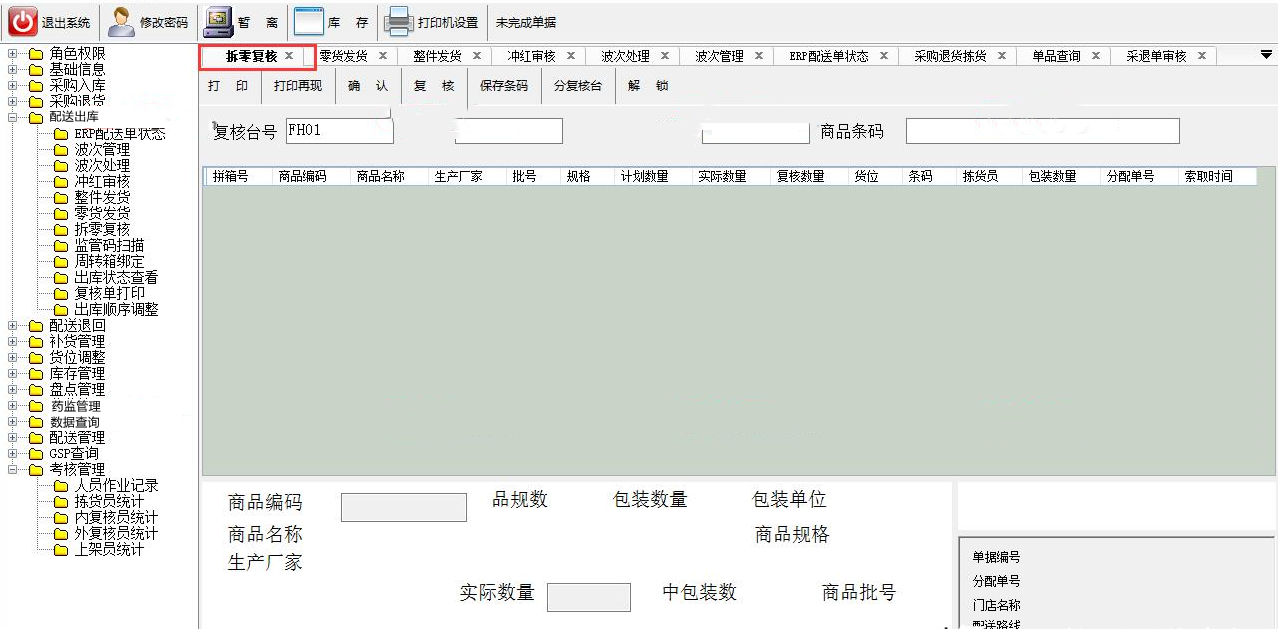Click 未完成单据 in the top toolbar
The width and height of the screenshot is (1278, 629).
point(526,22)
